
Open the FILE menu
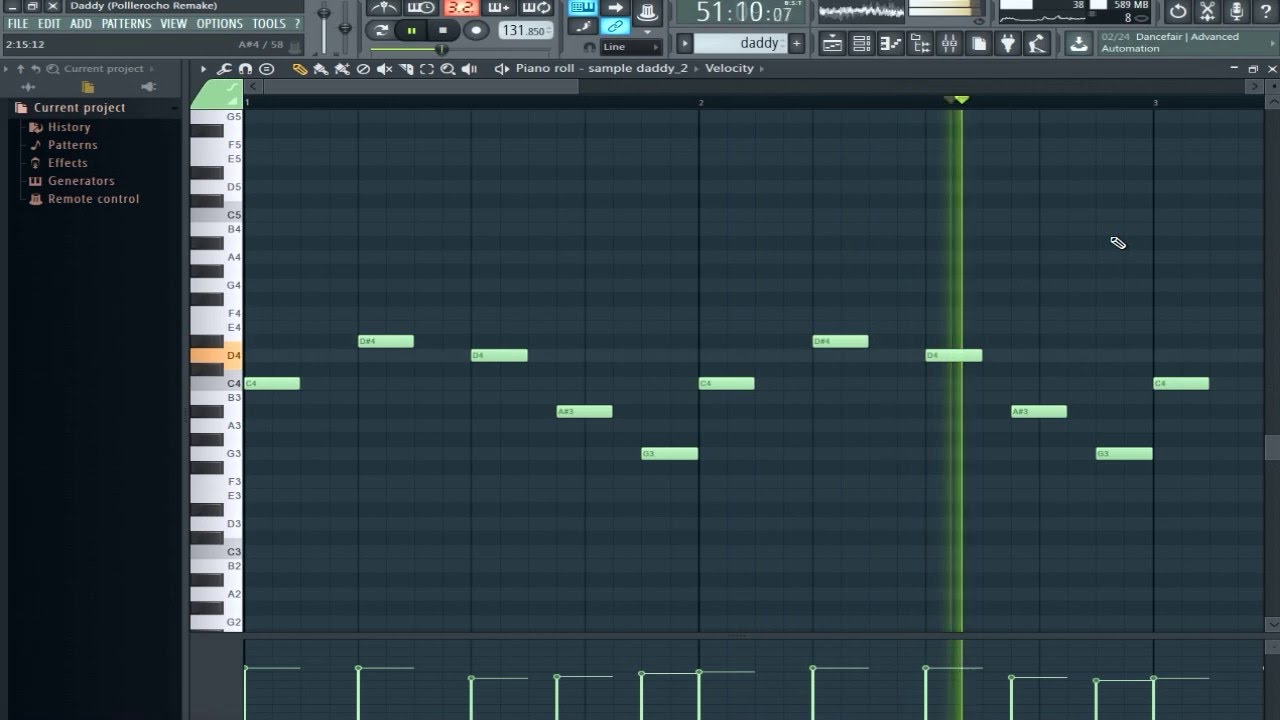(x=18, y=24)
